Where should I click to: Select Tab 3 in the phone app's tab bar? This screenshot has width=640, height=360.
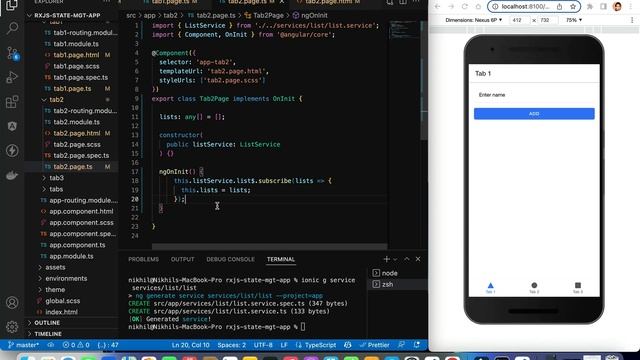tap(578, 288)
